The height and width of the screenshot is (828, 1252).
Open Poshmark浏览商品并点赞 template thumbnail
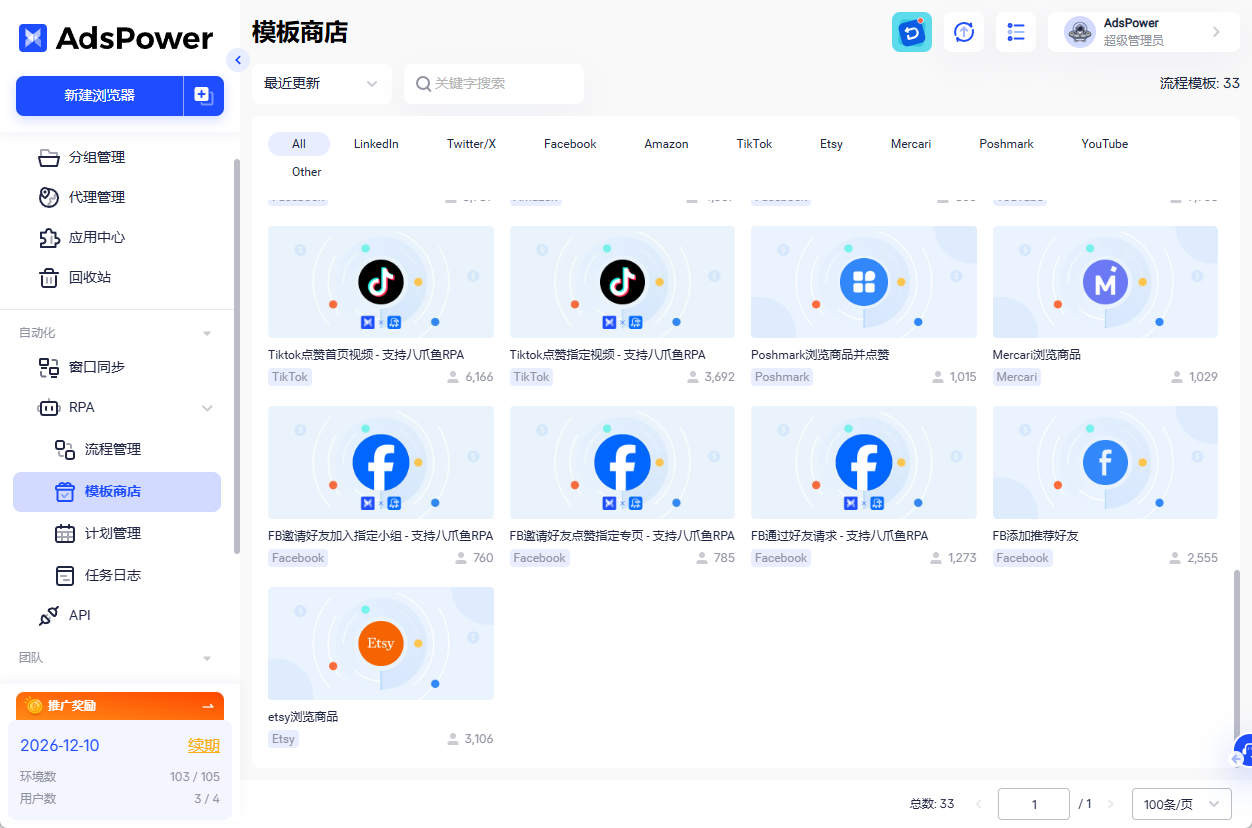click(x=864, y=282)
